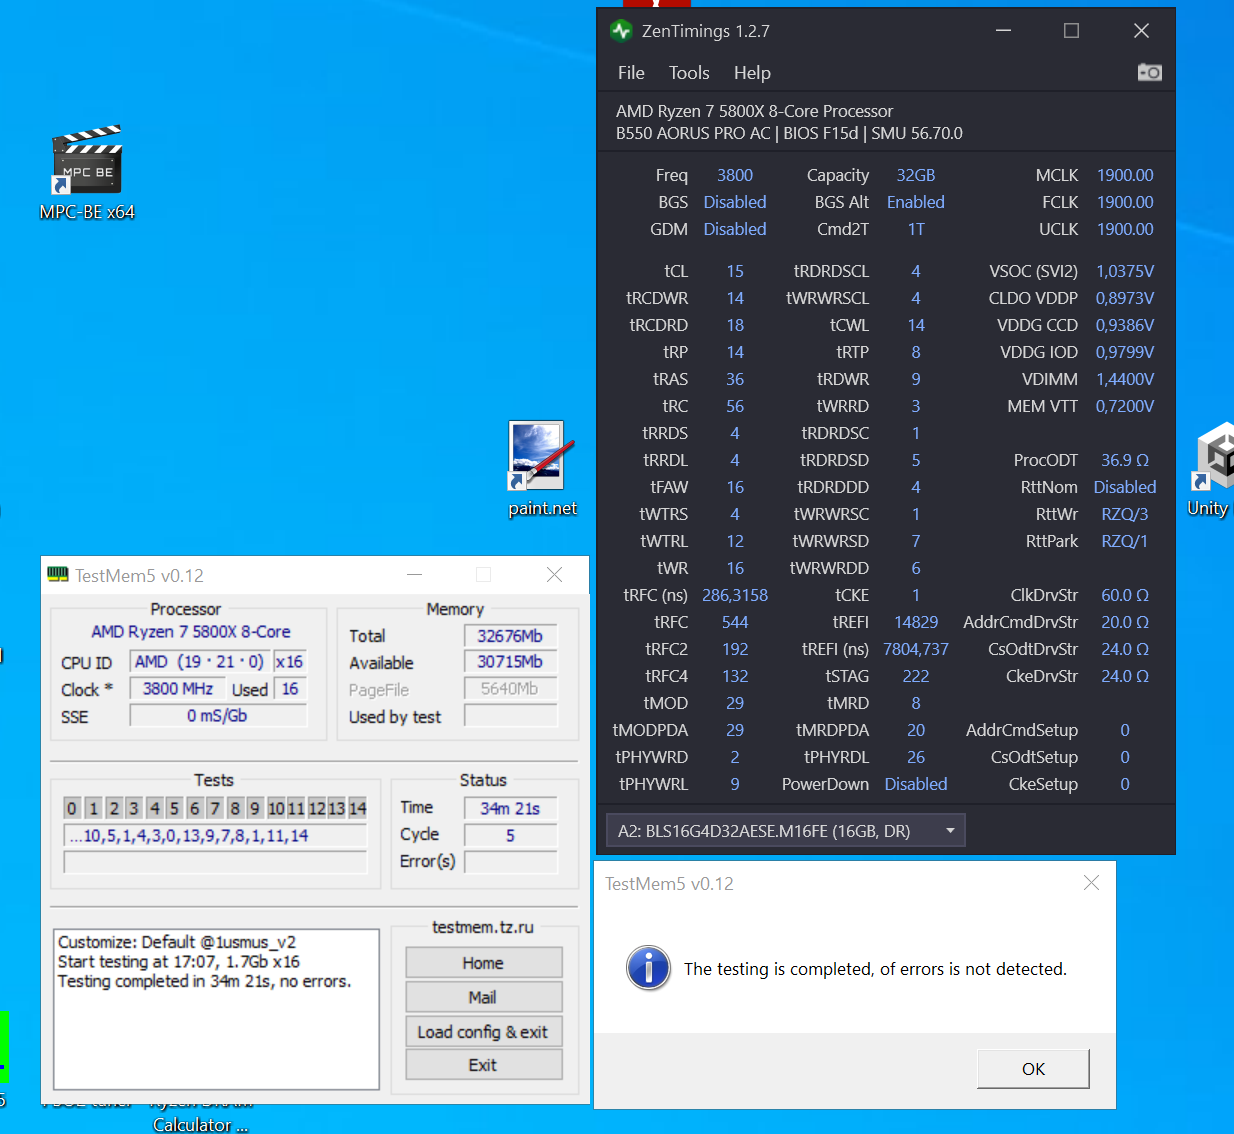Open the Unity desktop shortcut
1234x1134 pixels.
pos(1212,468)
